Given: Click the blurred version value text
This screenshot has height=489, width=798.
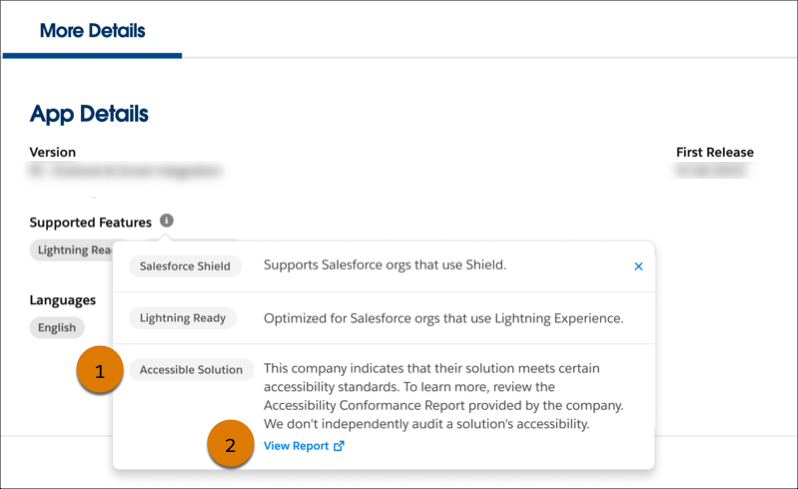Looking at the screenshot, I should [x=125, y=172].
